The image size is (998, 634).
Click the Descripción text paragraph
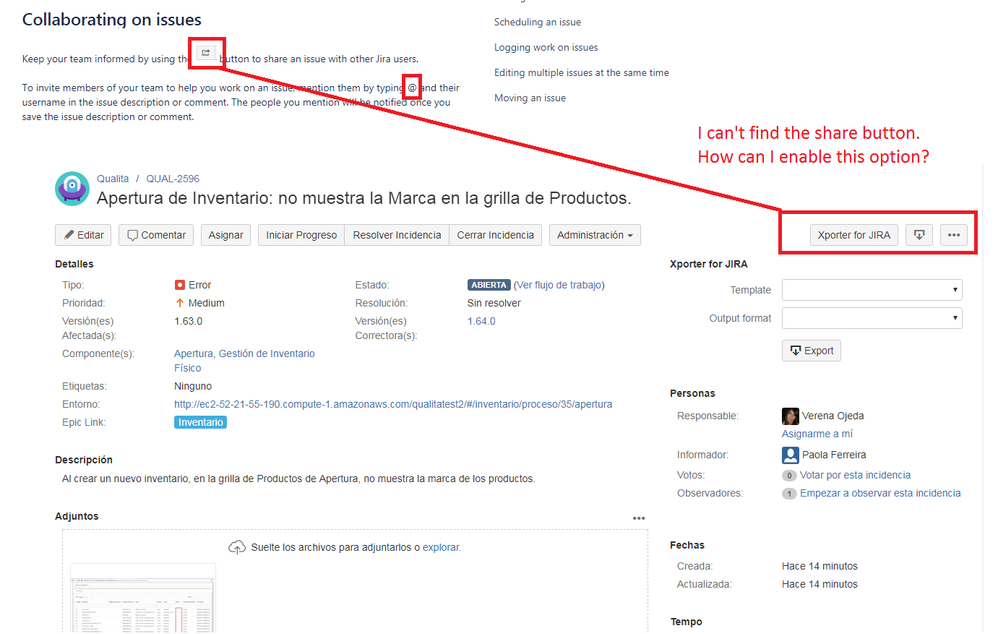coord(299,479)
